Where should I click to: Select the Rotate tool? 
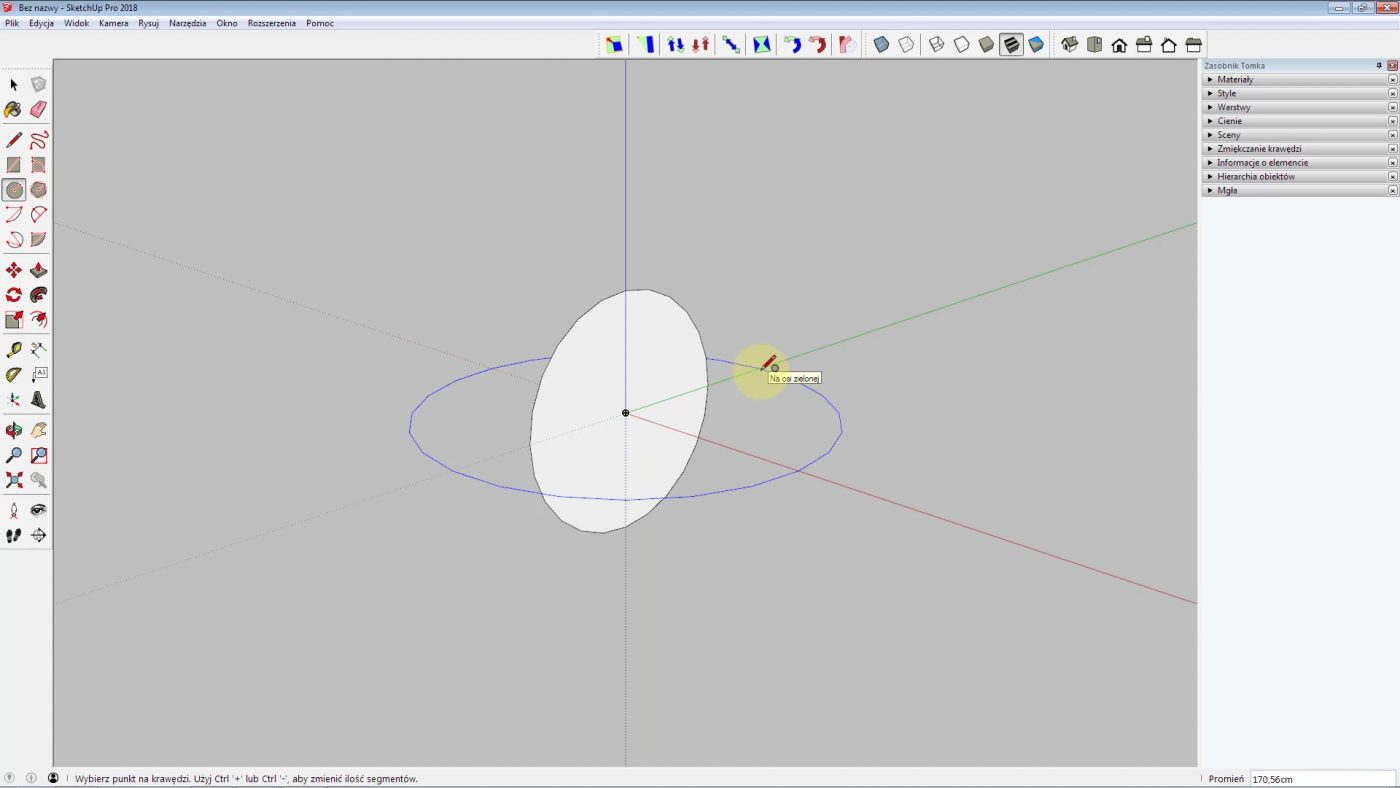tap(14, 294)
